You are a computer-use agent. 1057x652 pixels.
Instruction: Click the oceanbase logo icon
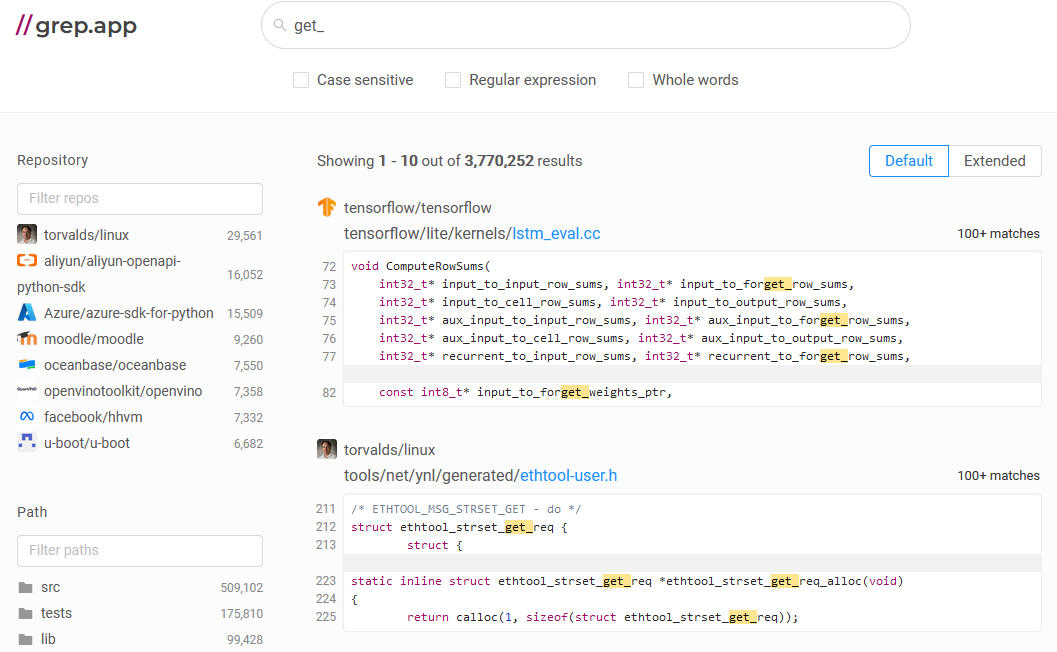pos(27,365)
